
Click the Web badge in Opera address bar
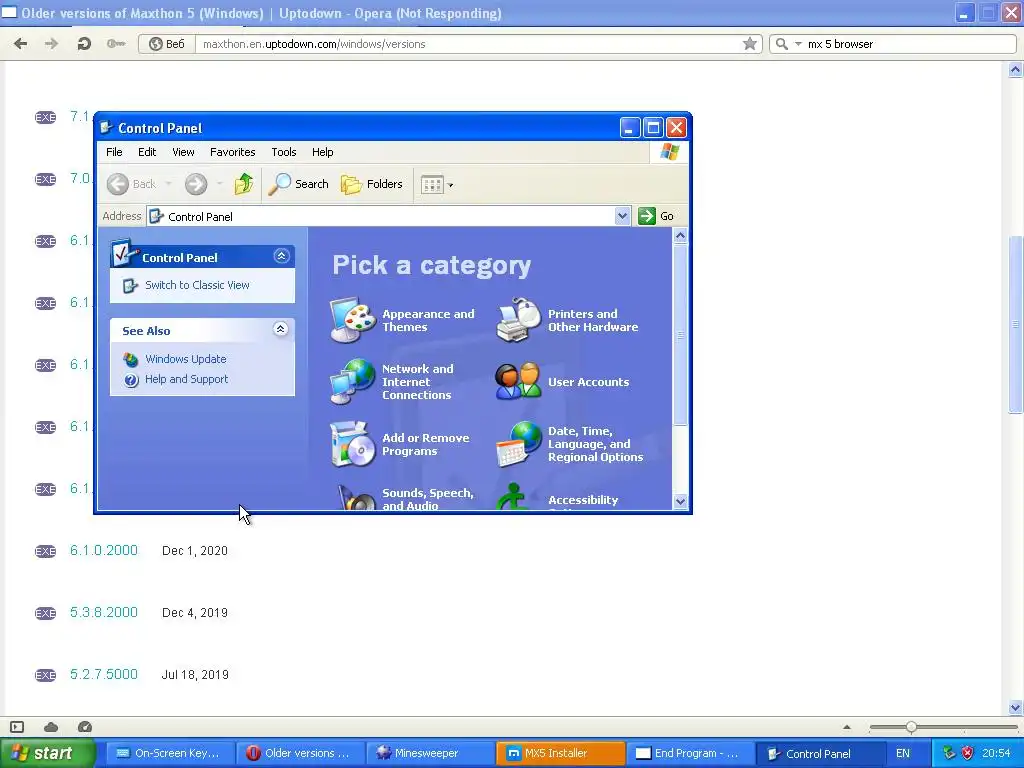[167, 44]
